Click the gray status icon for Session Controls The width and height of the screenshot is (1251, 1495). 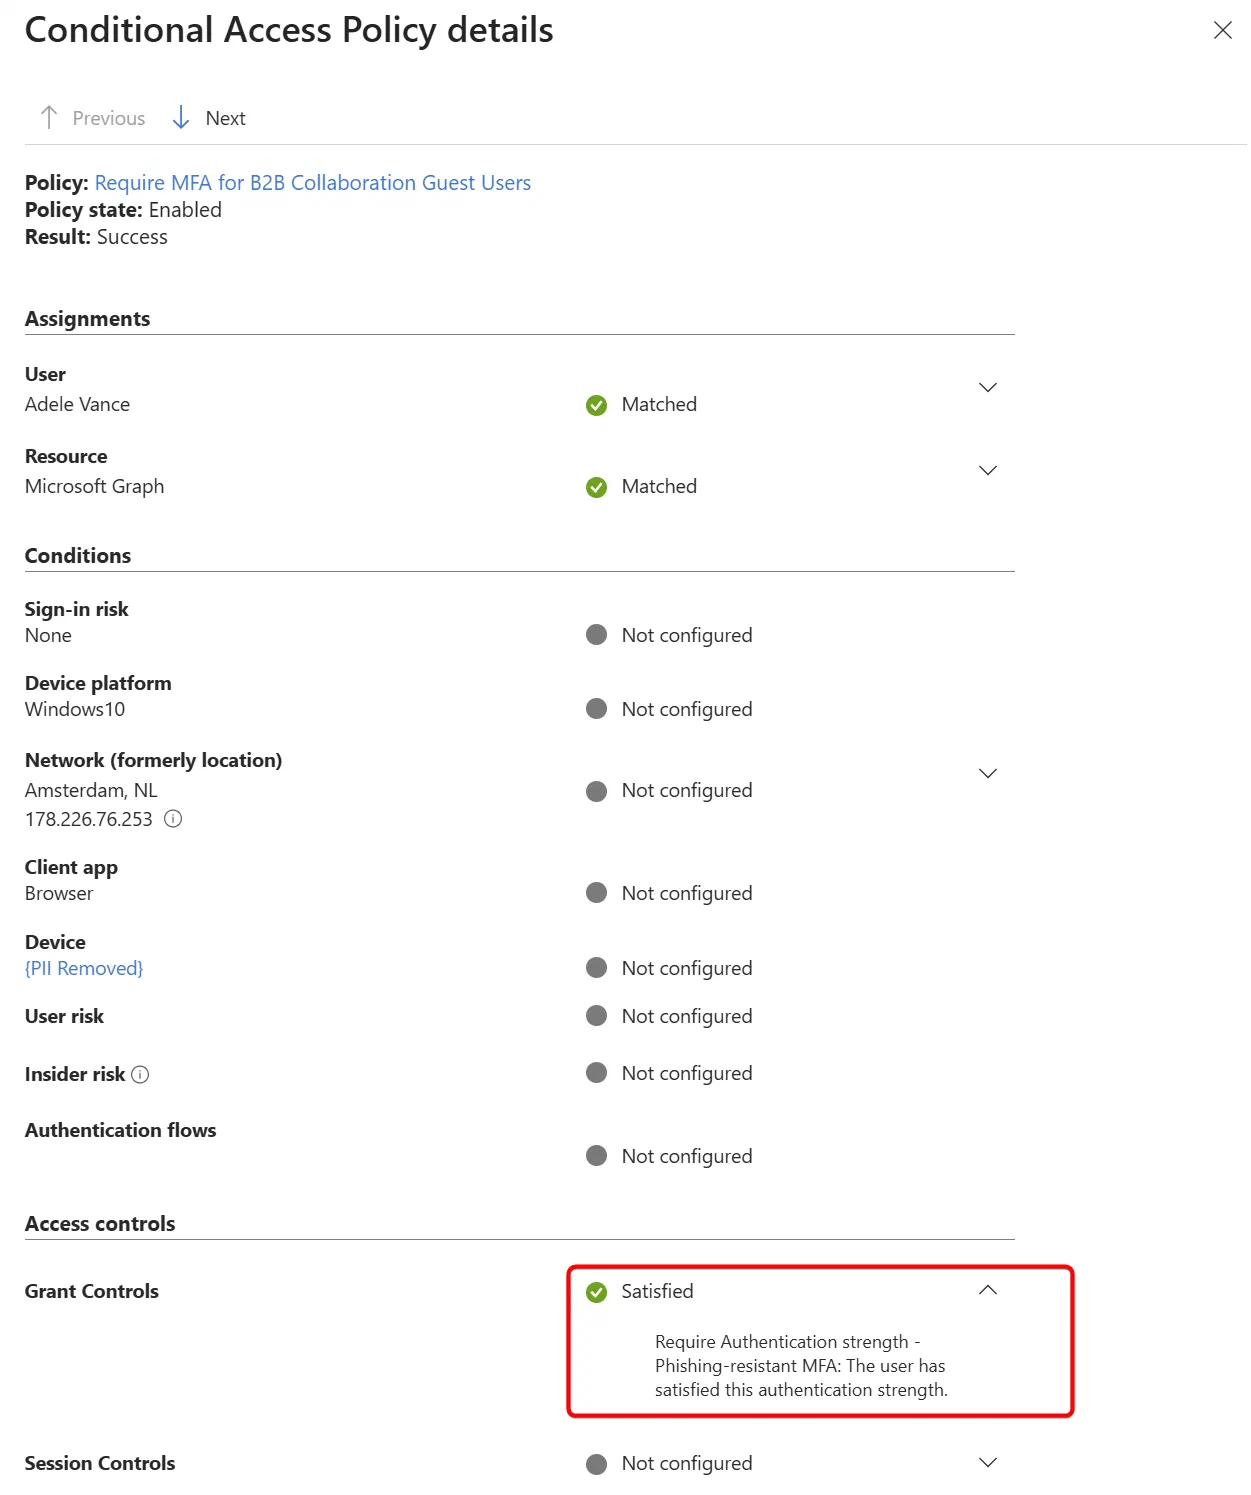[597, 1464]
